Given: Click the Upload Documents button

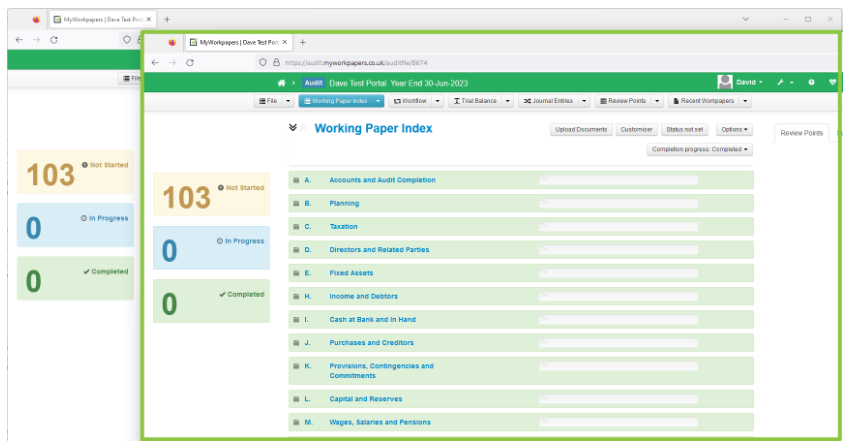Looking at the screenshot, I should [x=581, y=130].
